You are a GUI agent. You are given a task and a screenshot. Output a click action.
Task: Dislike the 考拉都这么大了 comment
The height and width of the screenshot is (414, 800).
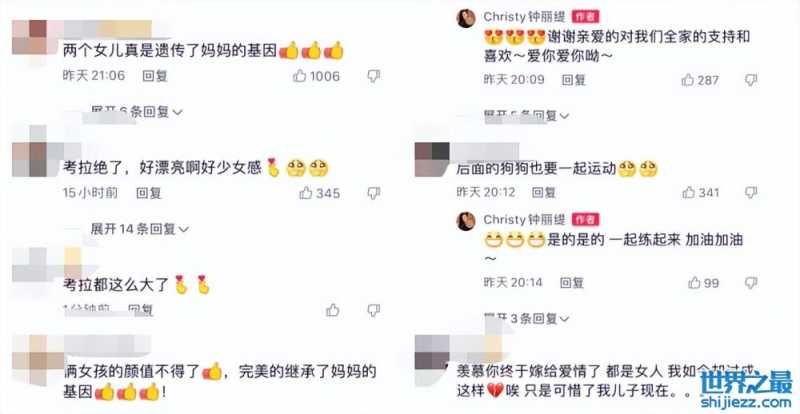(x=374, y=310)
